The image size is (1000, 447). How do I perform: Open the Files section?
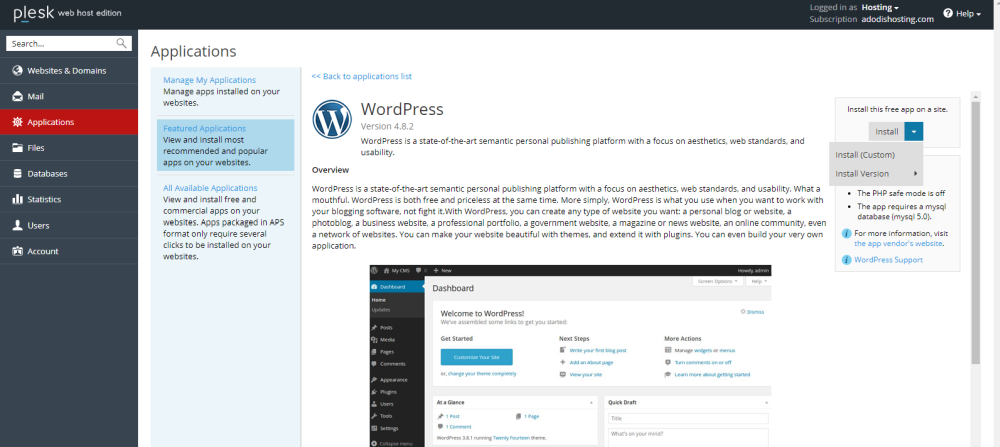[69, 148]
